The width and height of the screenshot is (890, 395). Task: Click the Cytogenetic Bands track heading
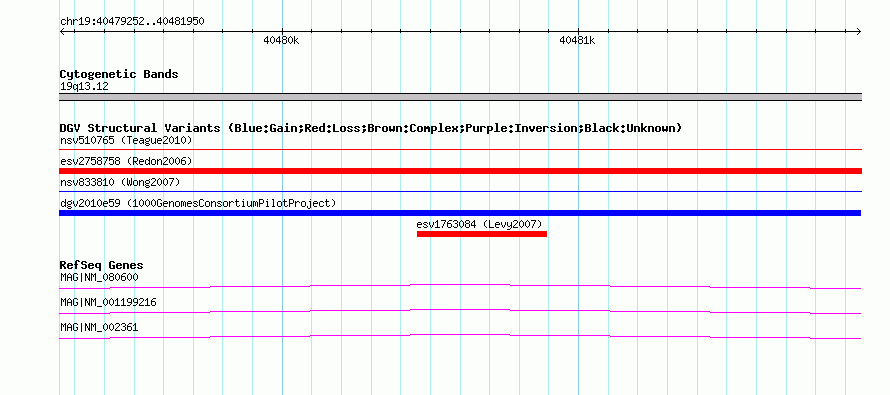pos(119,74)
